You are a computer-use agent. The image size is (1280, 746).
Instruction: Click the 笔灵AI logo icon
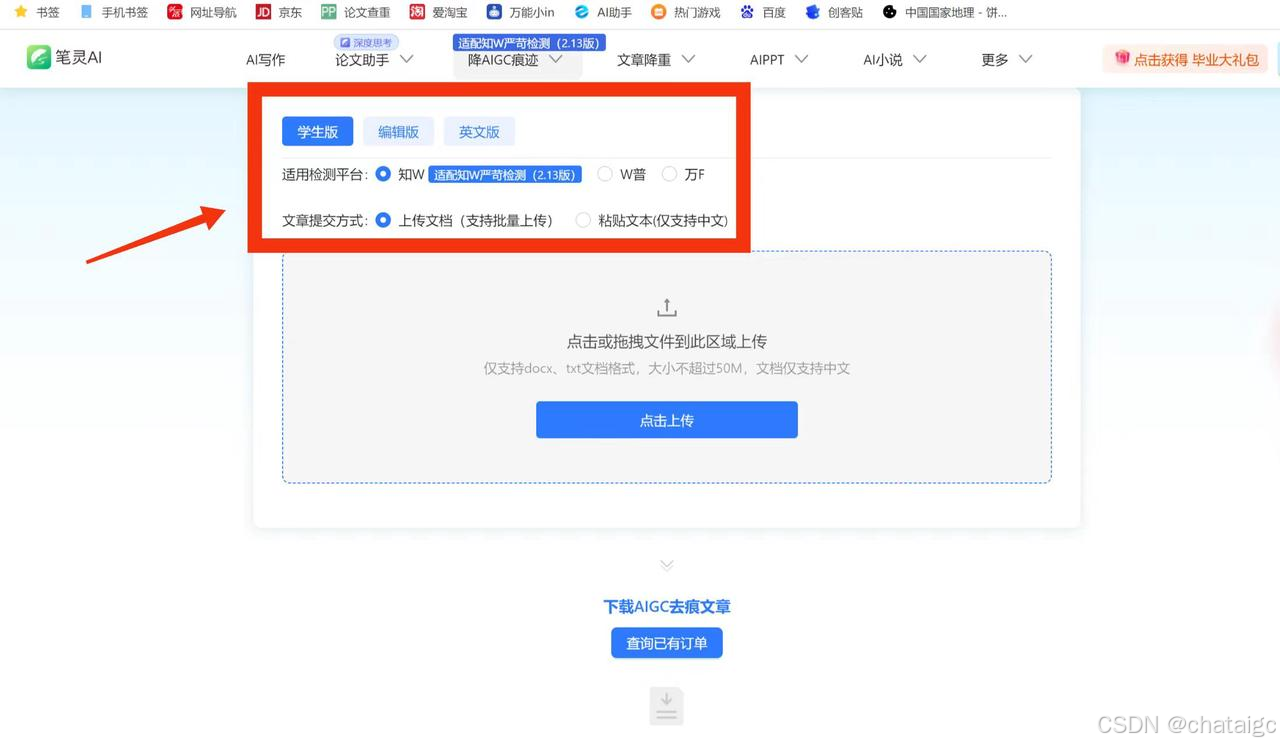coord(39,57)
